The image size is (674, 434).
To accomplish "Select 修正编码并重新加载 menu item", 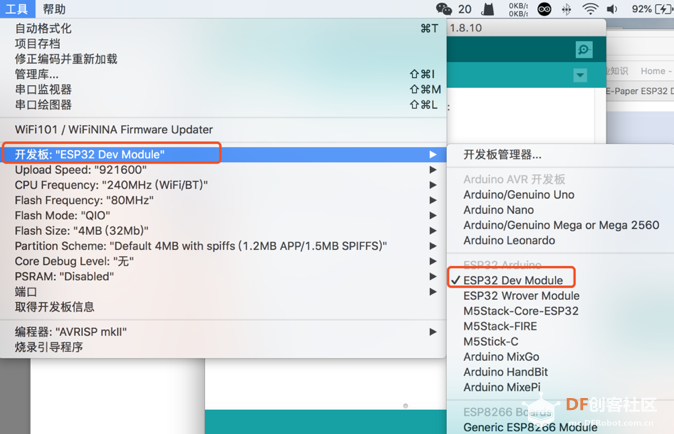I will coord(223,59).
